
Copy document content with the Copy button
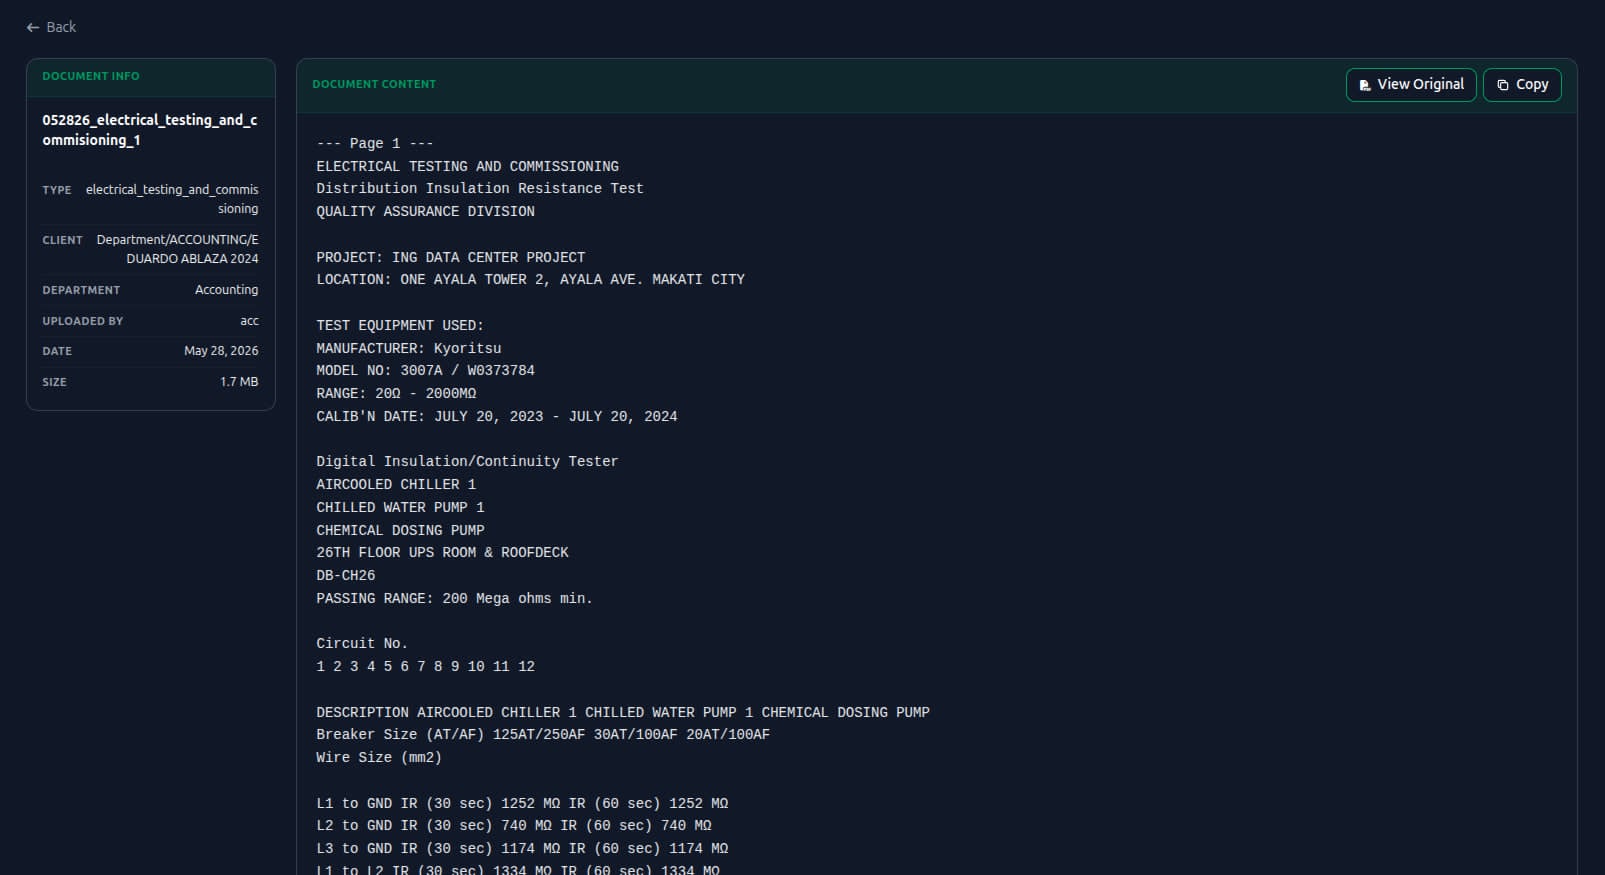point(1521,85)
